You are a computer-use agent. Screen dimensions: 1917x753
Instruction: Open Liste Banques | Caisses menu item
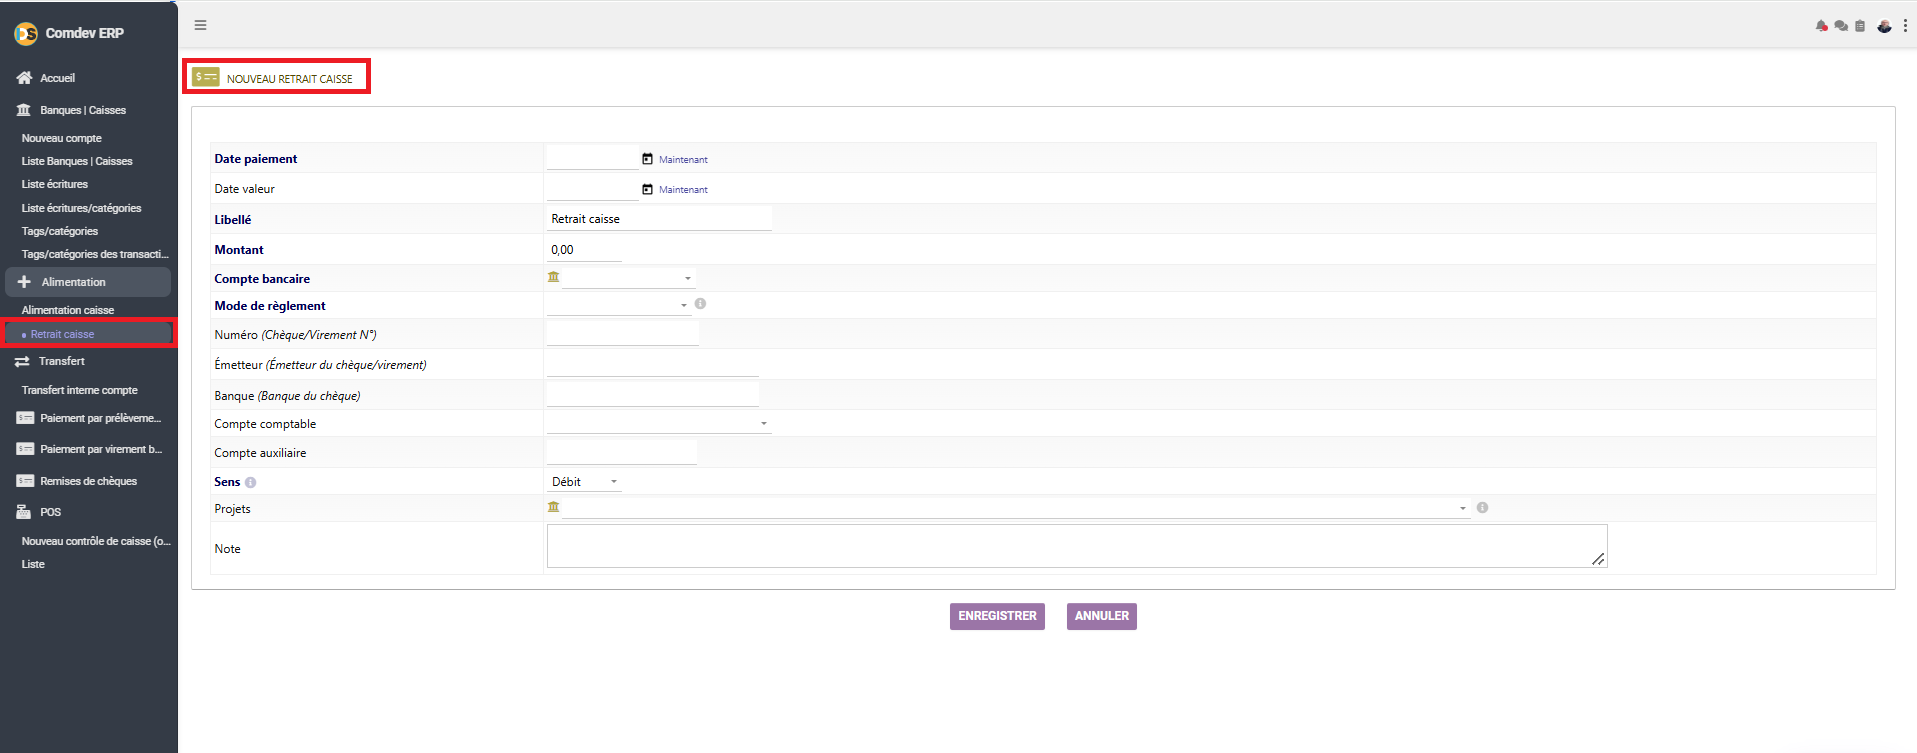77,161
